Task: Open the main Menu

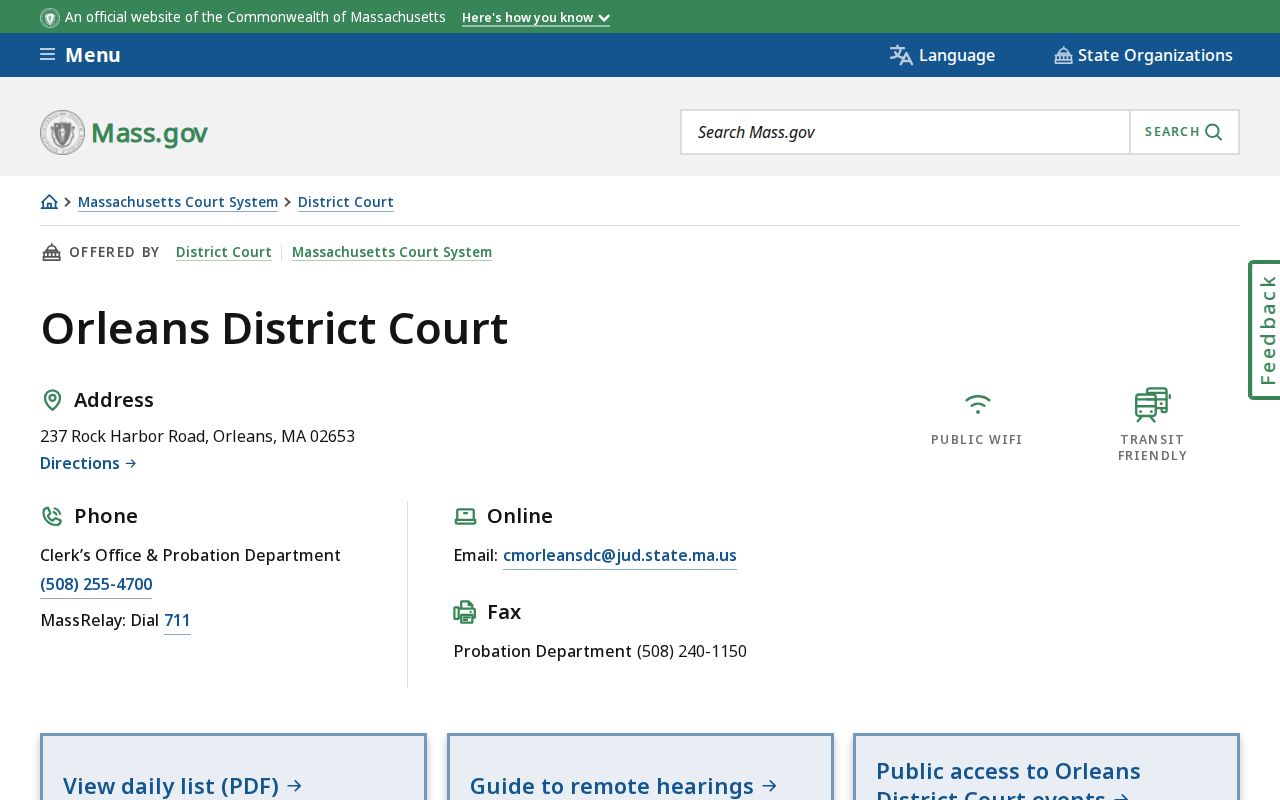Action: coord(80,55)
